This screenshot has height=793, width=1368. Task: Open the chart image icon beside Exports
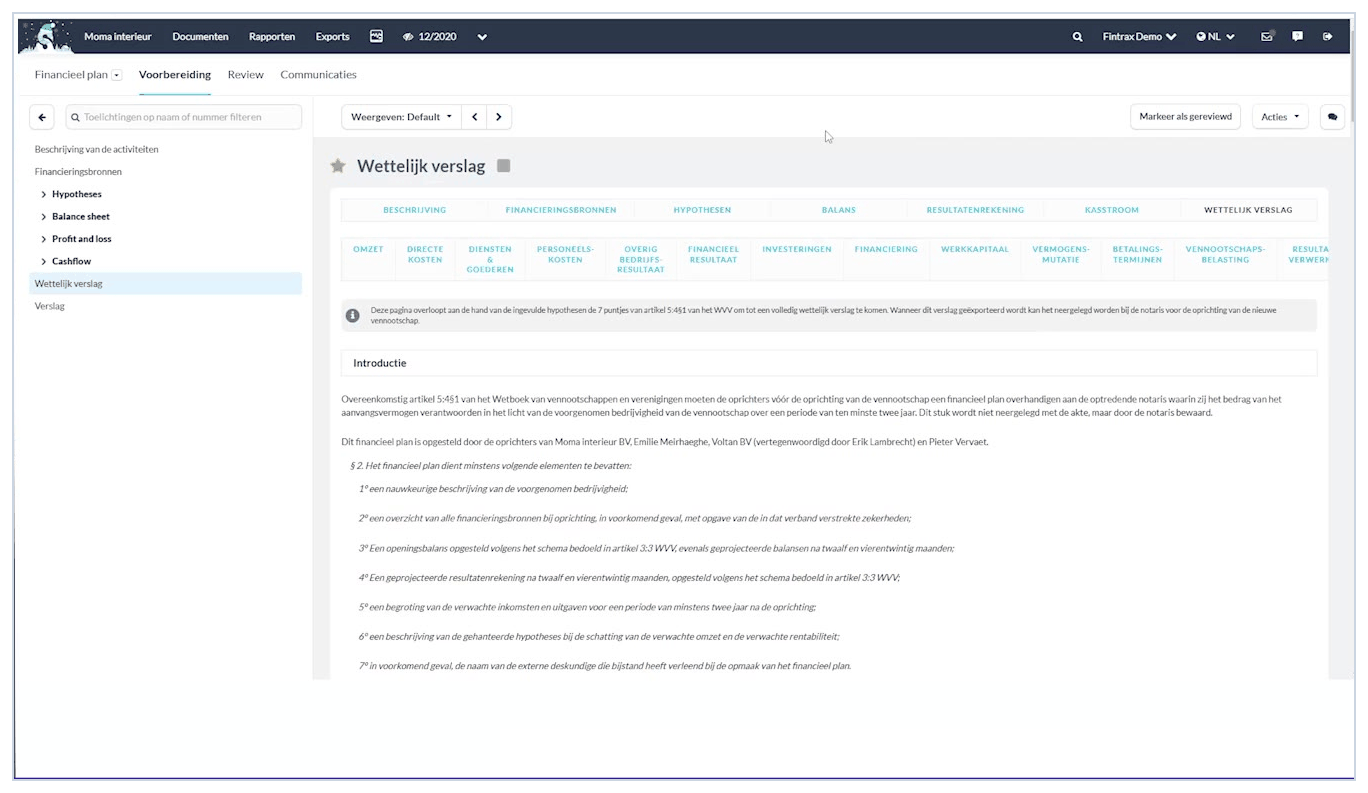click(377, 36)
